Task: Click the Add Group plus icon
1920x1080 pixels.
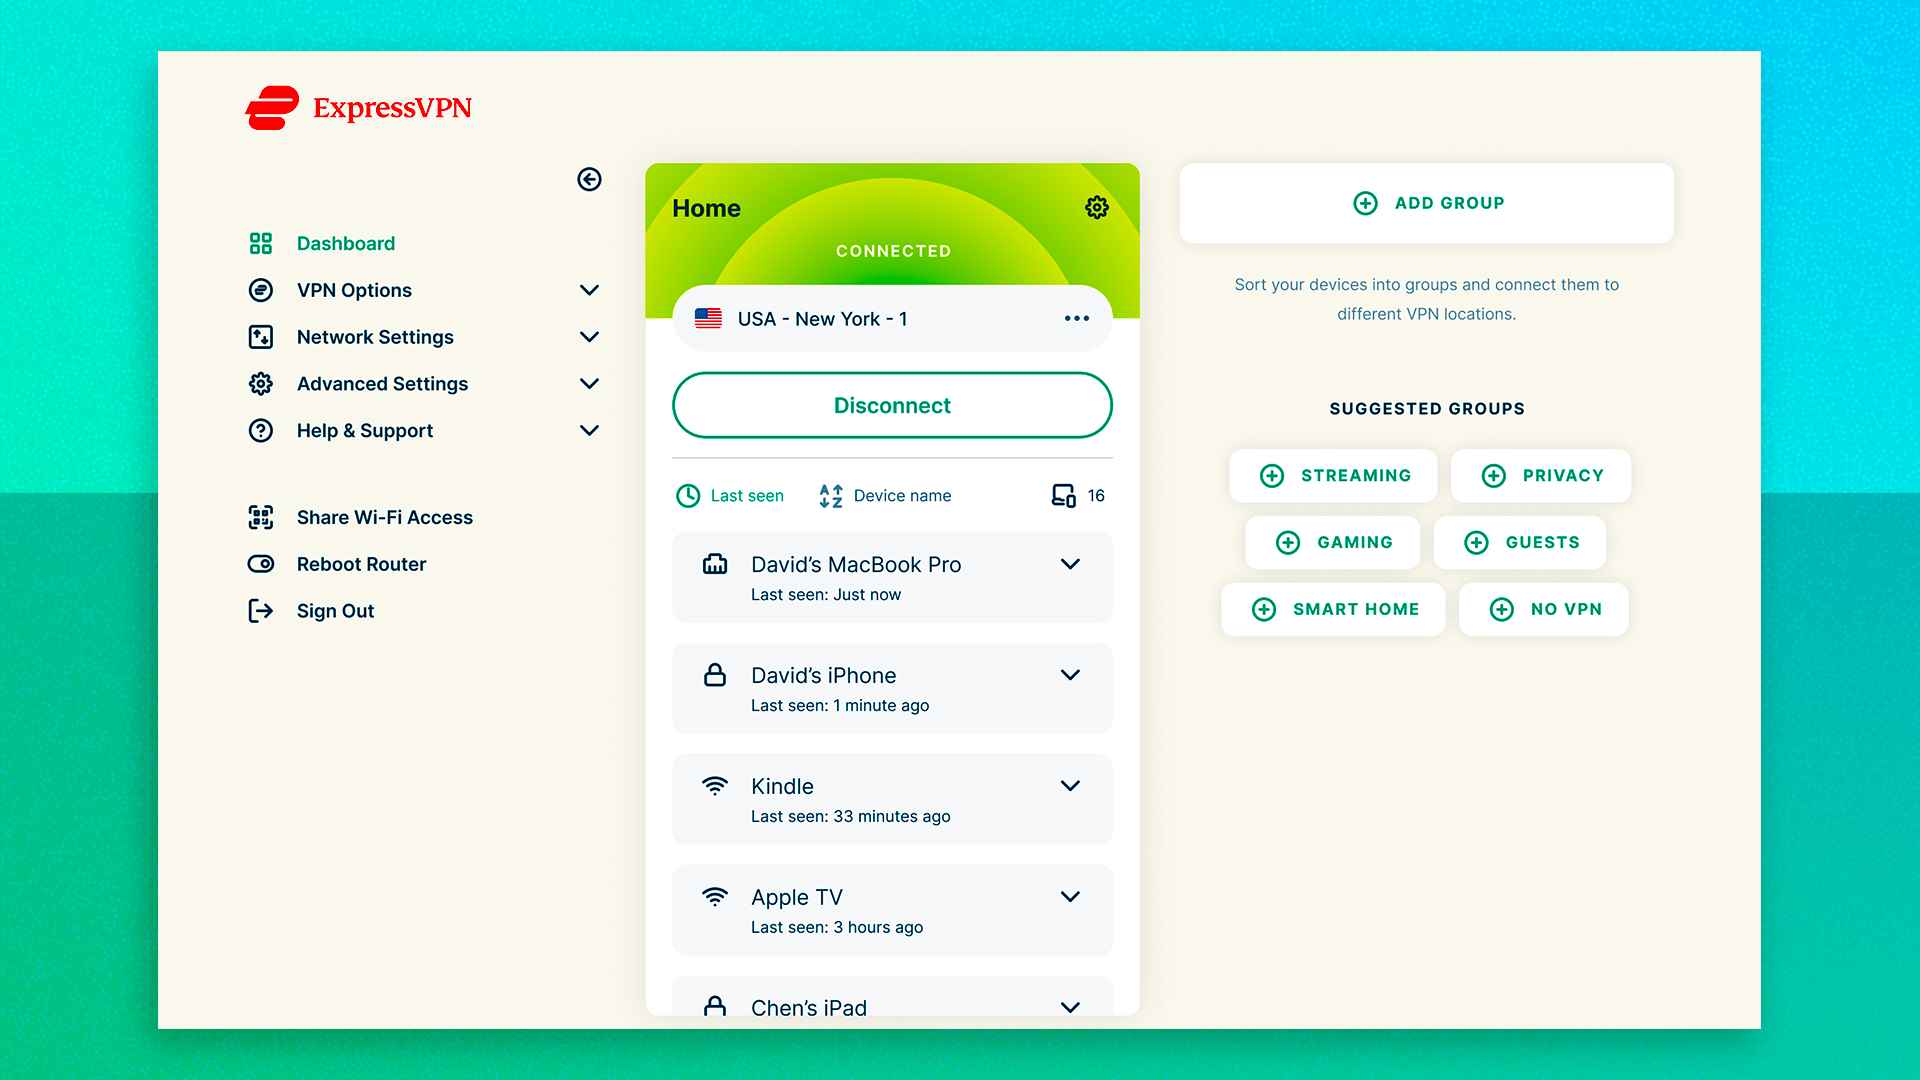Action: coord(1365,203)
